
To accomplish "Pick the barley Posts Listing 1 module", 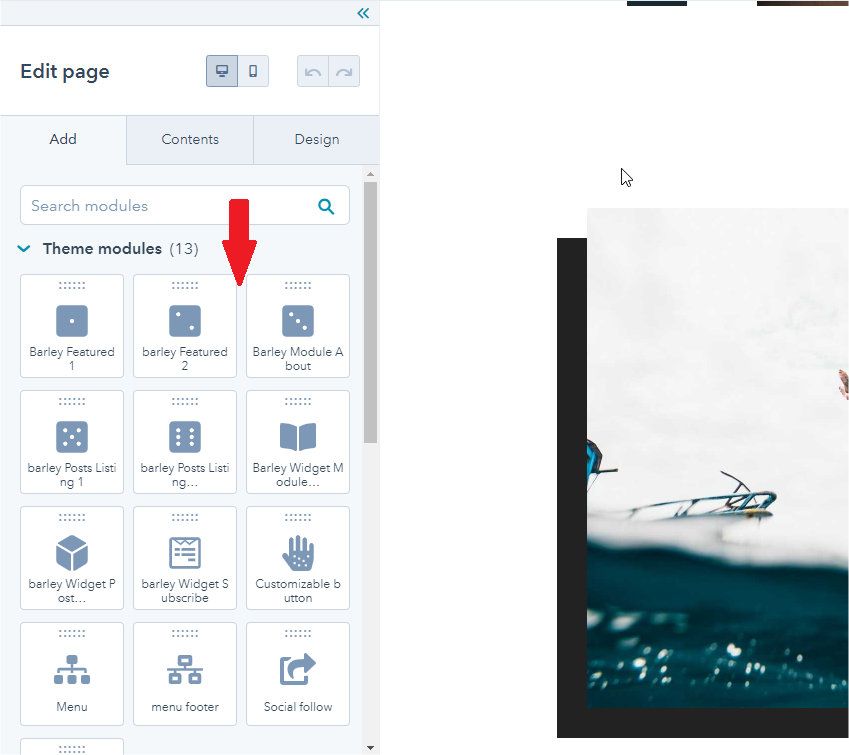I will (72, 442).
